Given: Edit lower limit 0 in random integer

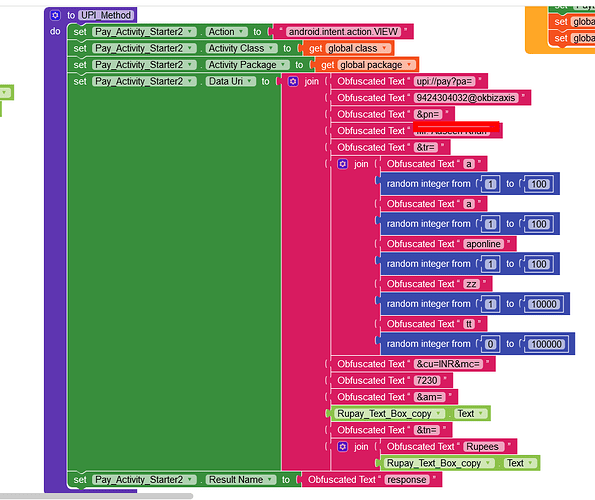Looking at the screenshot, I should pyautogui.click(x=490, y=344).
